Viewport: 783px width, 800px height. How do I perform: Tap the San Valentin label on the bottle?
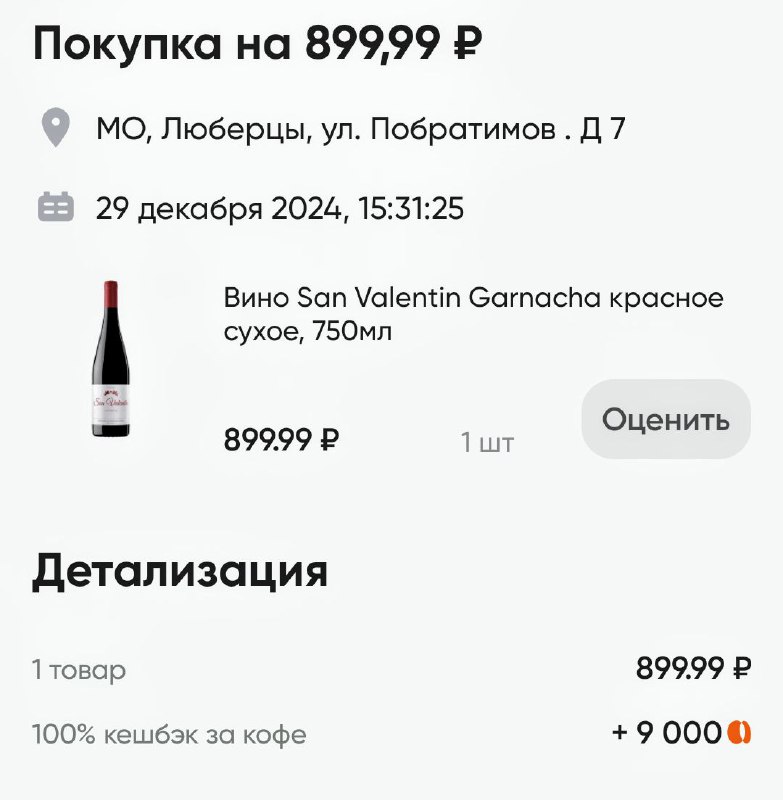click(x=111, y=401)
